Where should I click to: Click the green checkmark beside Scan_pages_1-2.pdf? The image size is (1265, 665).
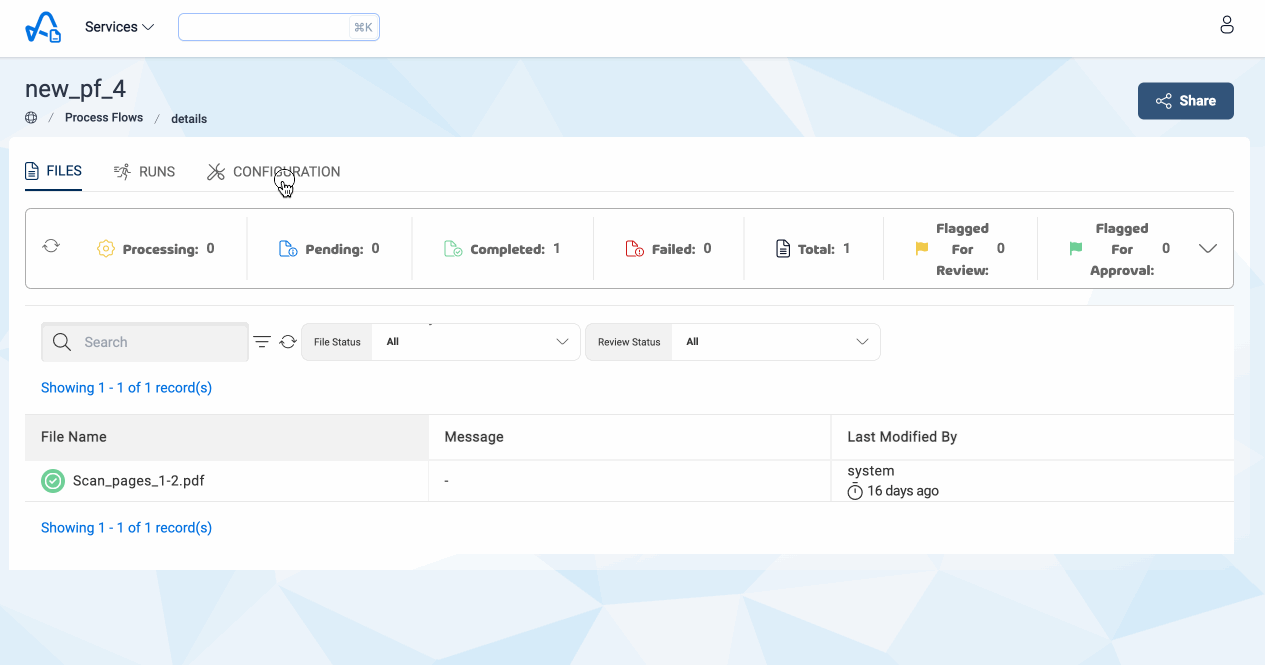pyautogui.click(x=52, y=481)
